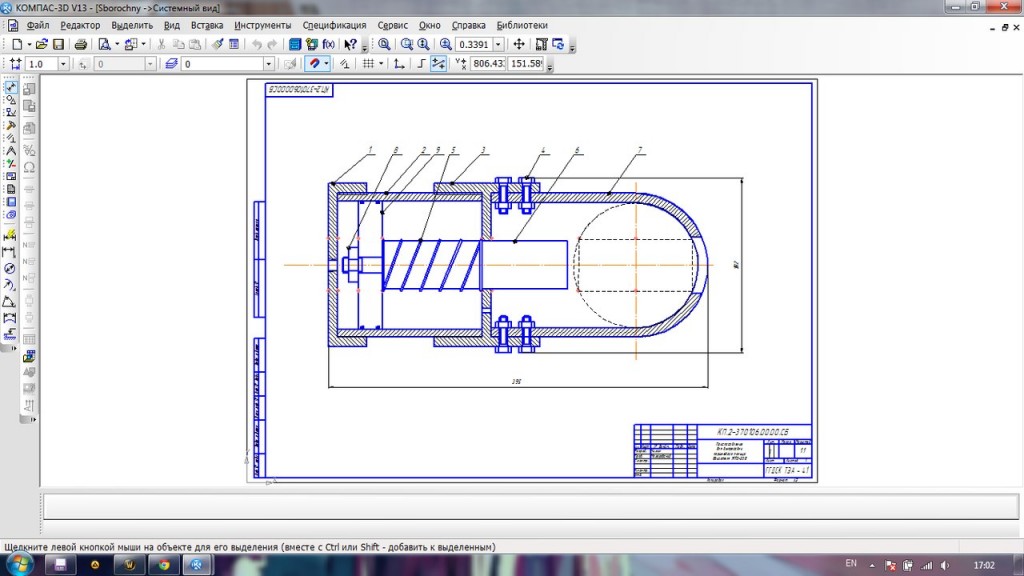Toggle parametric mode button

pyautogui.click(x=344, y=64)
